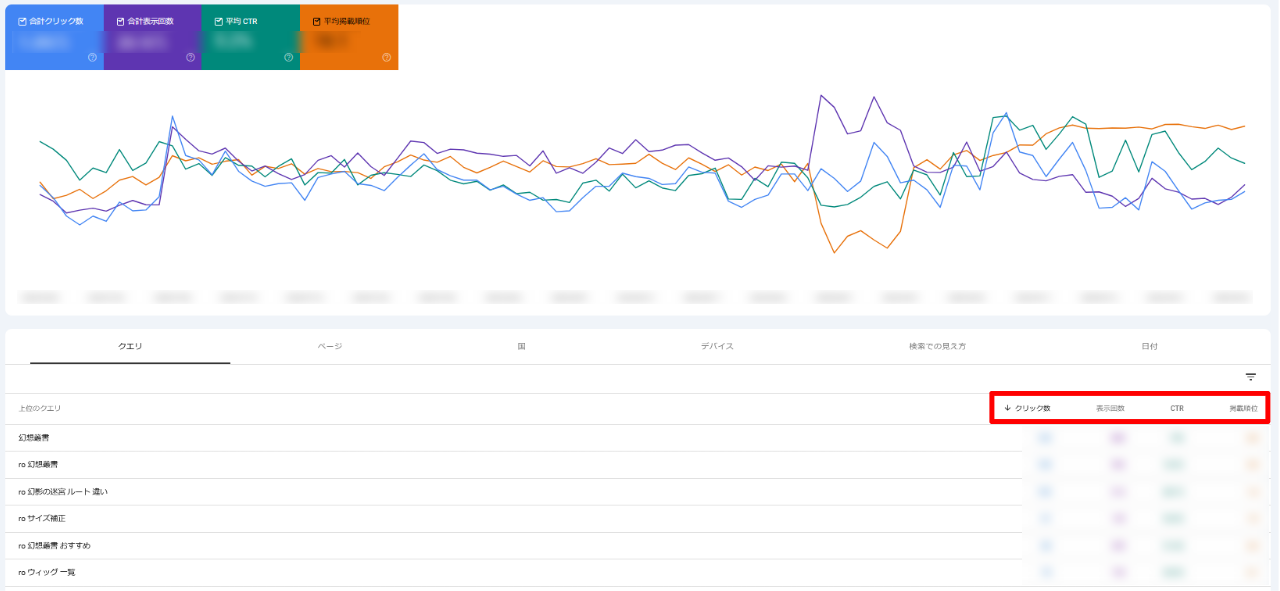1280x591 pixels.
Task: Click help icon on 合計表示回数 card
Action: 190,57
